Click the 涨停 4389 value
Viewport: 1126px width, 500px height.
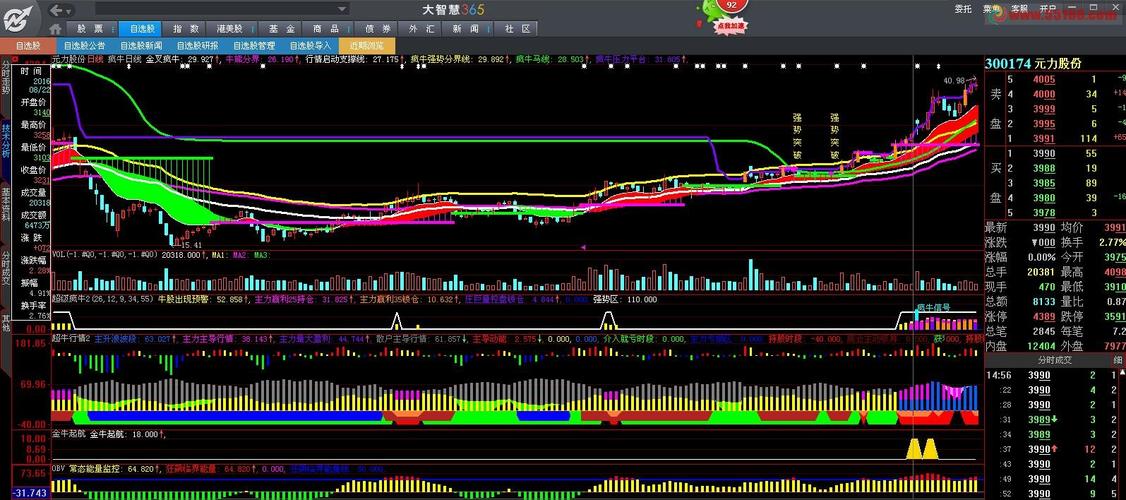click(1043, 317)
